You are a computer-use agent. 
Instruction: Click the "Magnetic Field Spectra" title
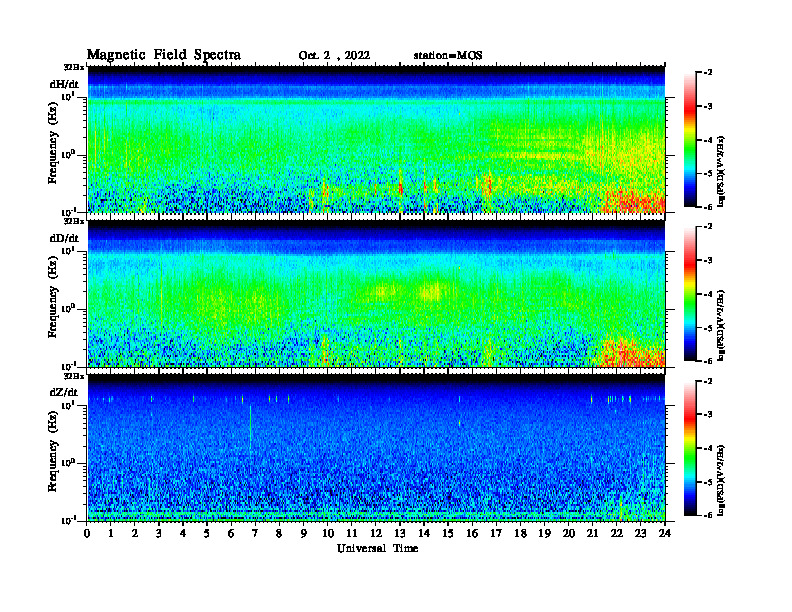click(164, 55)
